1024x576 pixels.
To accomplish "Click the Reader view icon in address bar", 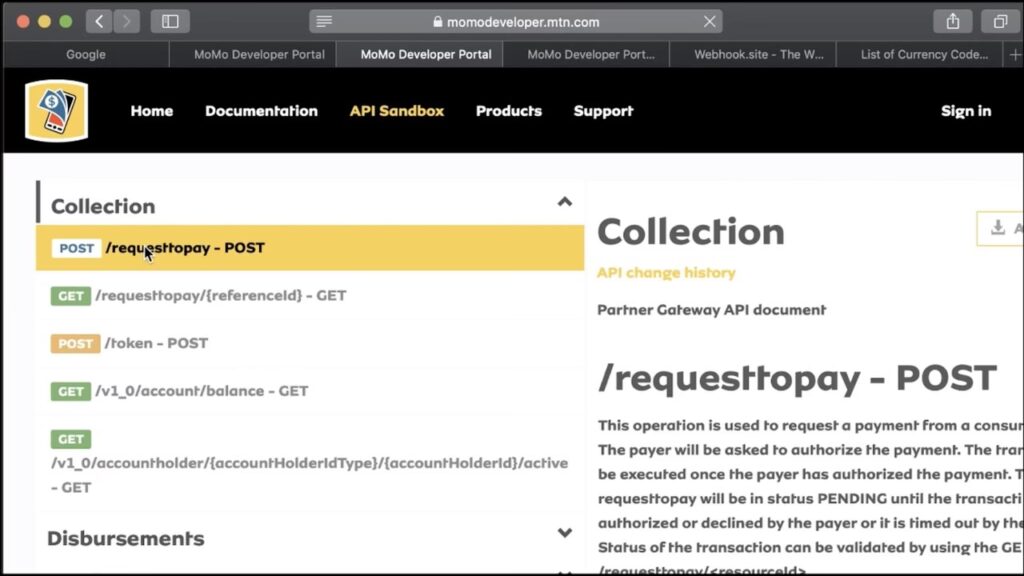I will [x=322, y=21].
